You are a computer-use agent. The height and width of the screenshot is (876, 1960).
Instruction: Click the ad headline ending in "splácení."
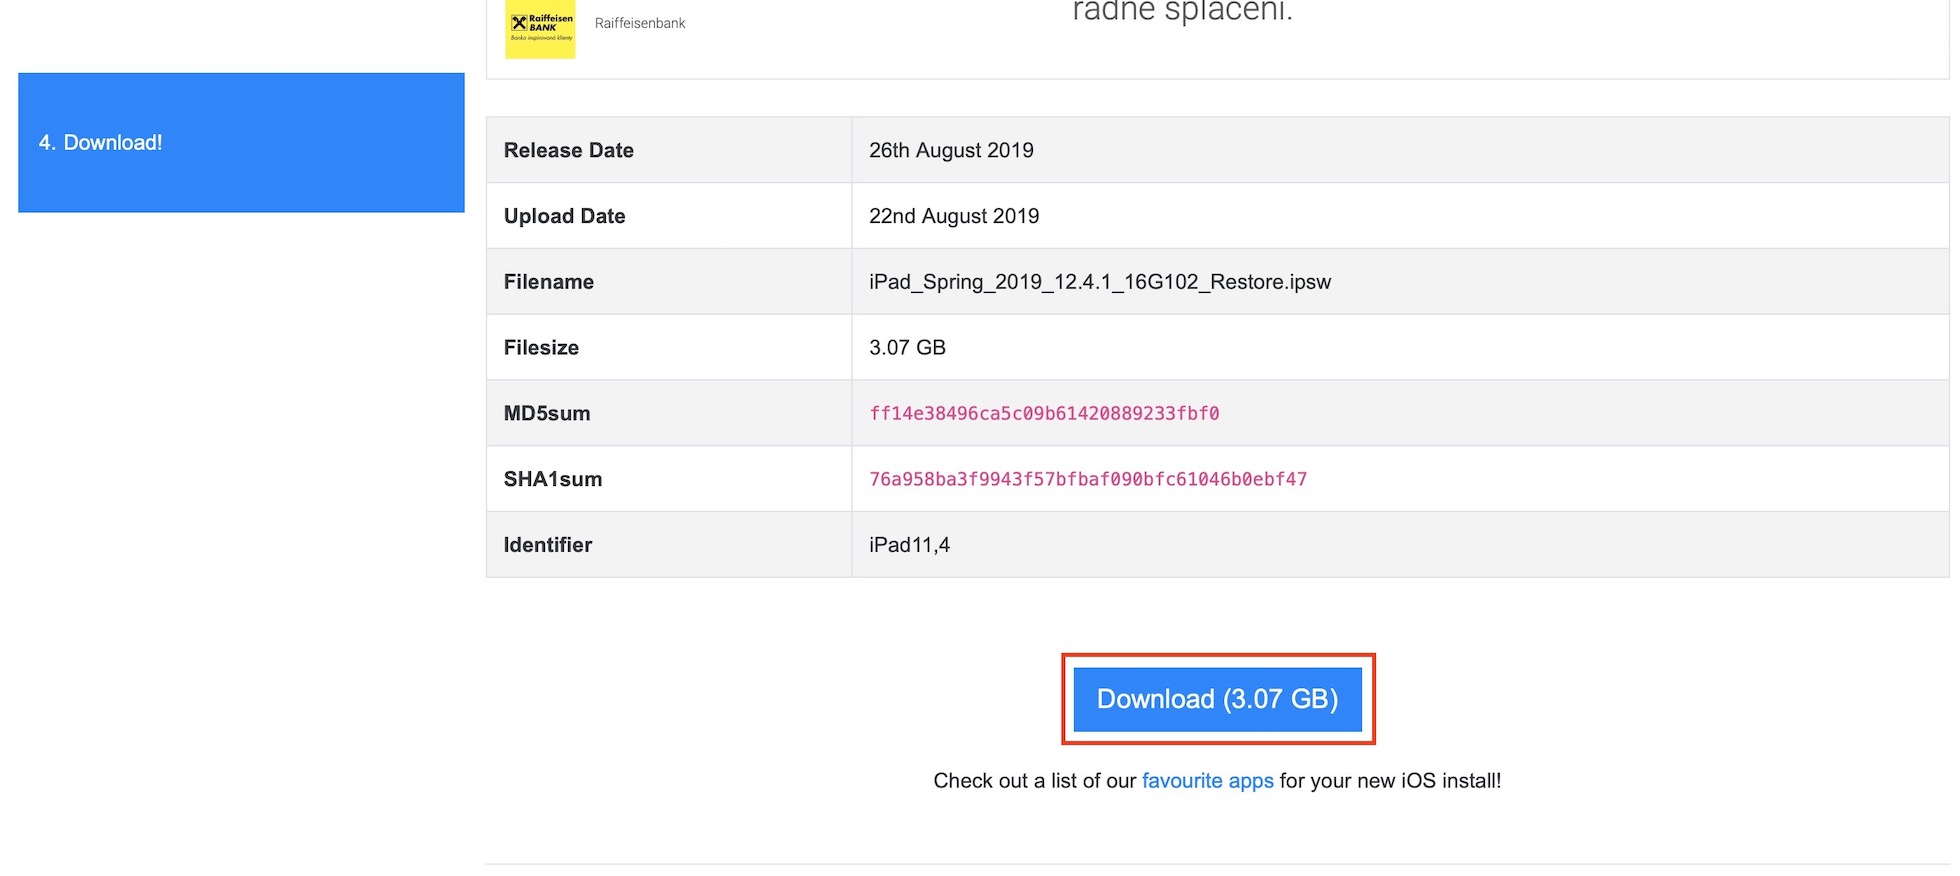(1182, 12)
